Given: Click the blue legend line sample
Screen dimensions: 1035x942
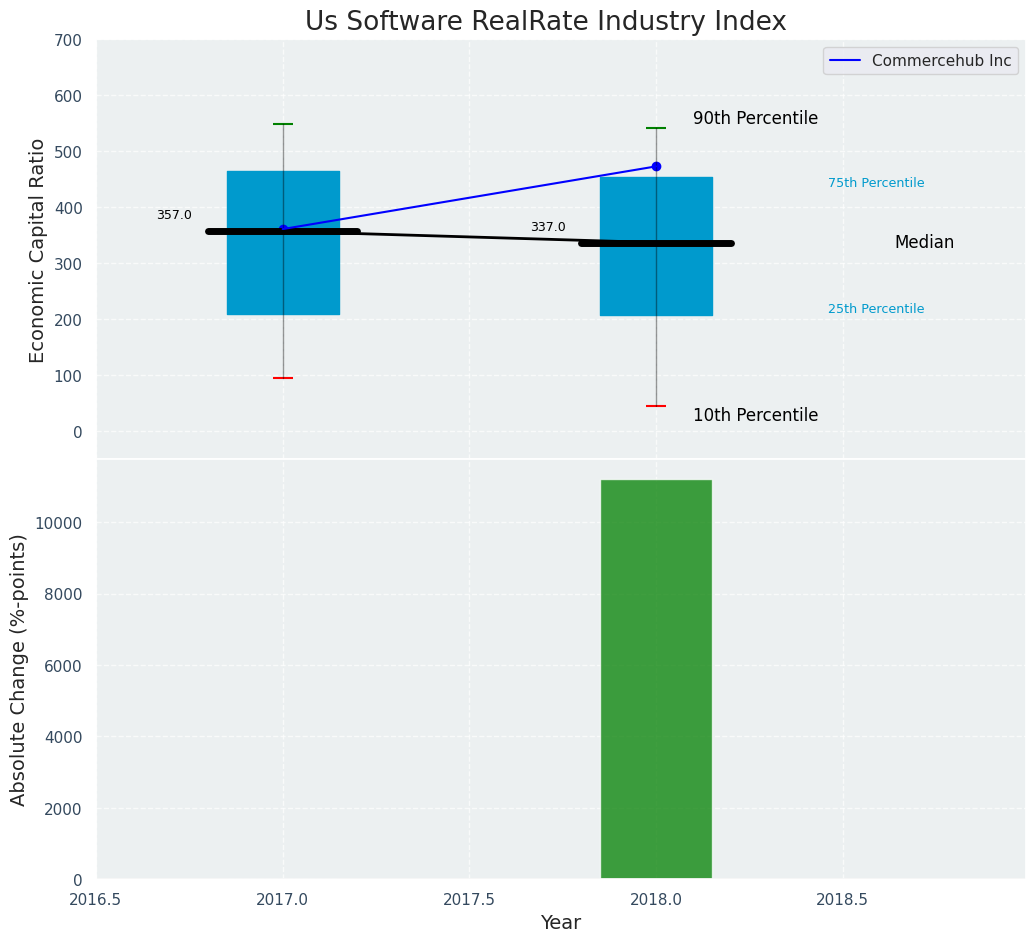Looking at the screenshot, I should click(x=846, y=61).
